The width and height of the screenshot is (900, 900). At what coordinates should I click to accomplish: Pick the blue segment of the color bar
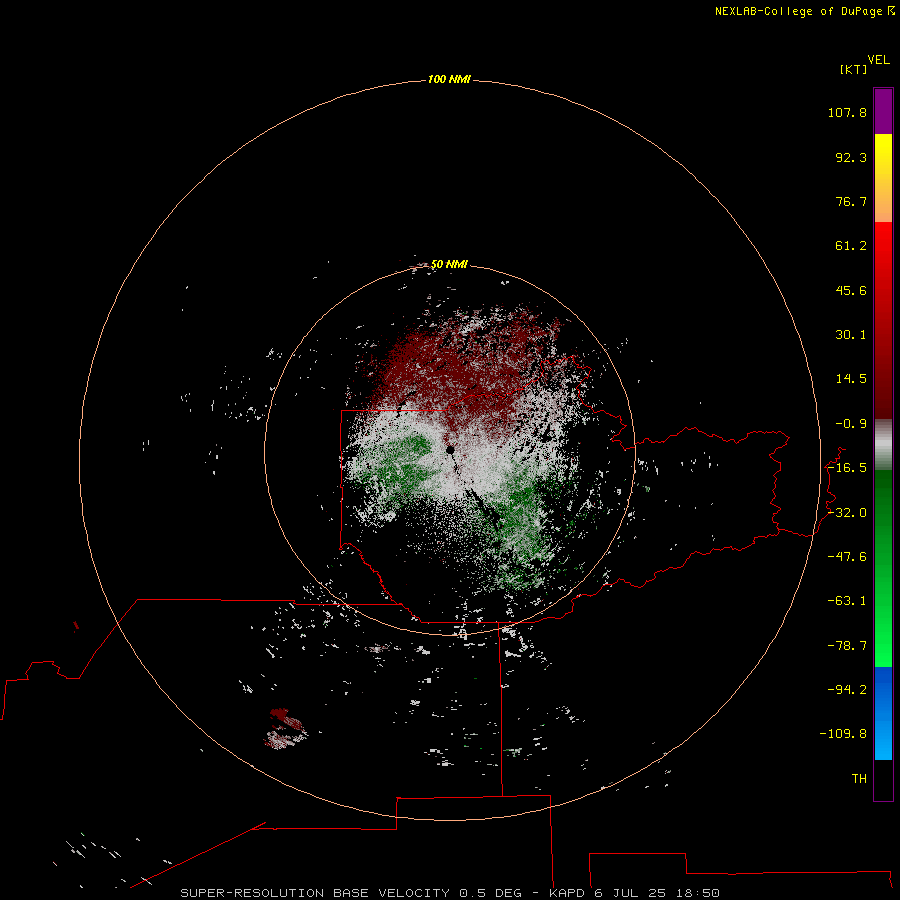click(x=883, y=713)
